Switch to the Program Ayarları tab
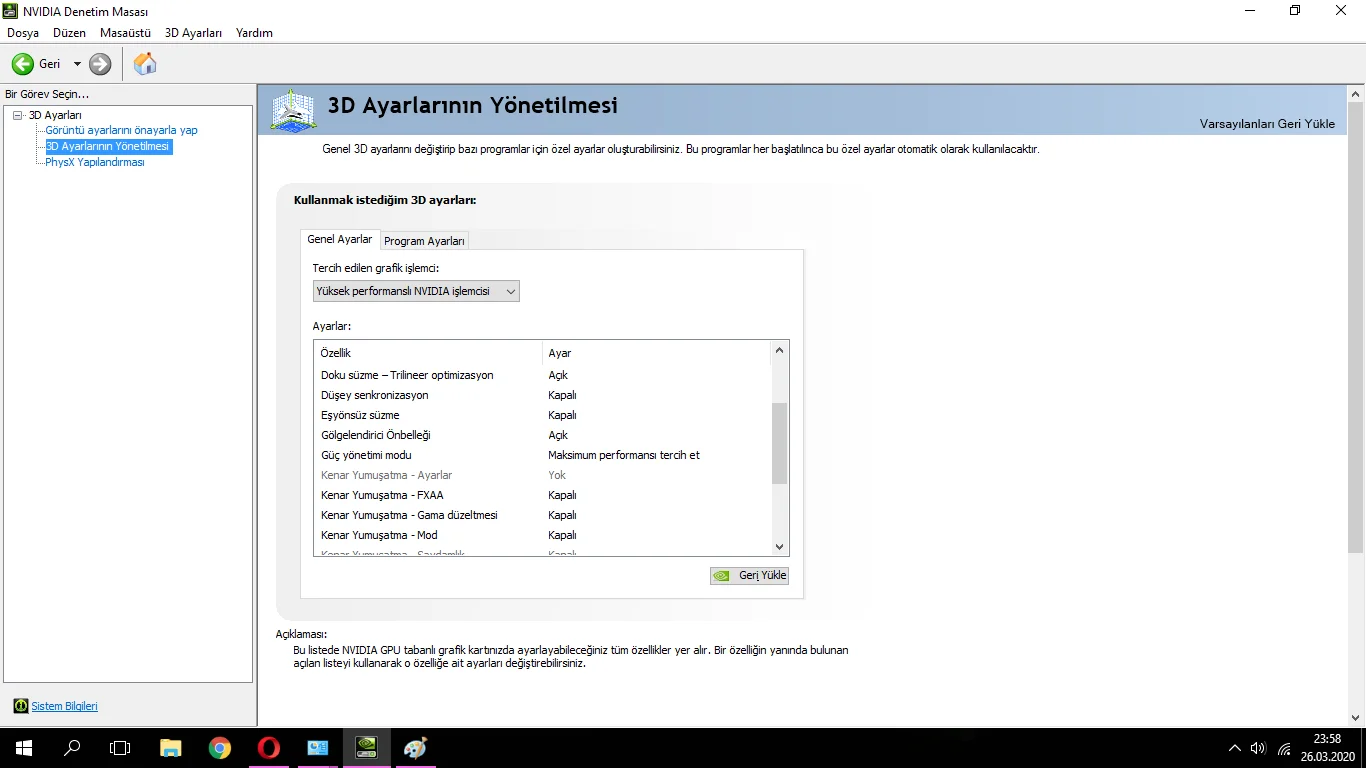The width and height of the screenshot is (1366, 768). point(424,241)
